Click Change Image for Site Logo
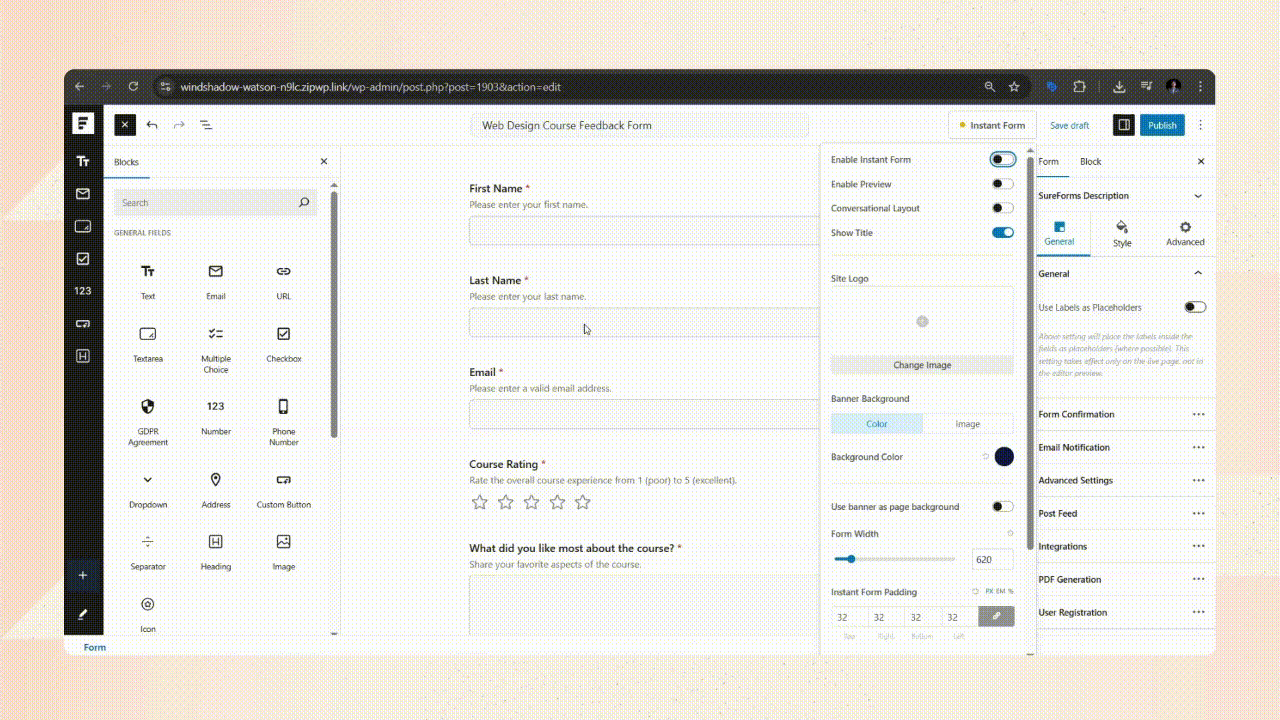Screen dimensions: 1280x720 922,365
